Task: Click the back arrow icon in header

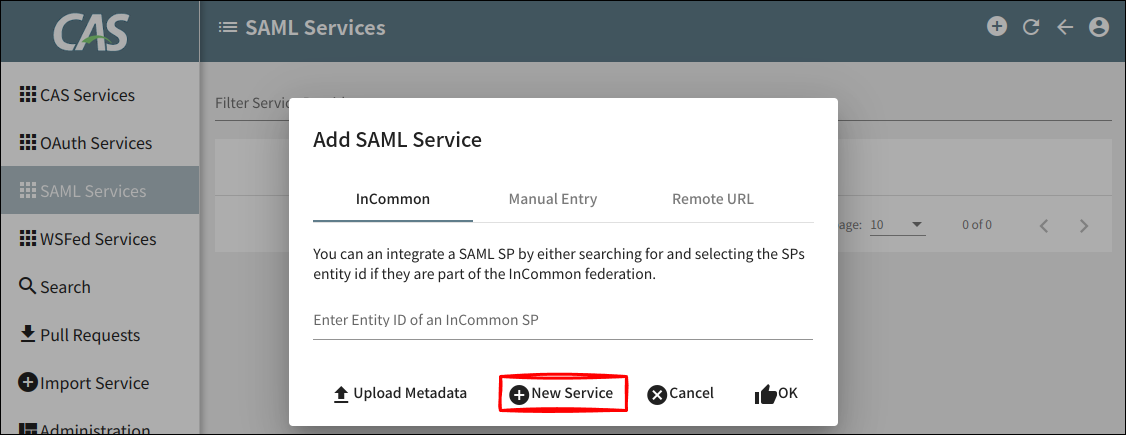Action: 1065,27
